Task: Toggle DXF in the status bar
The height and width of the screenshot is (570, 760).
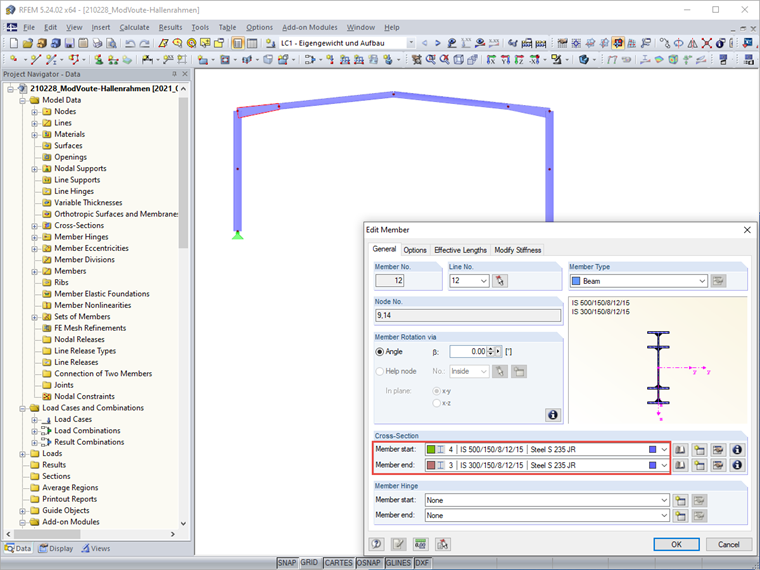Action: coord(422,563)
